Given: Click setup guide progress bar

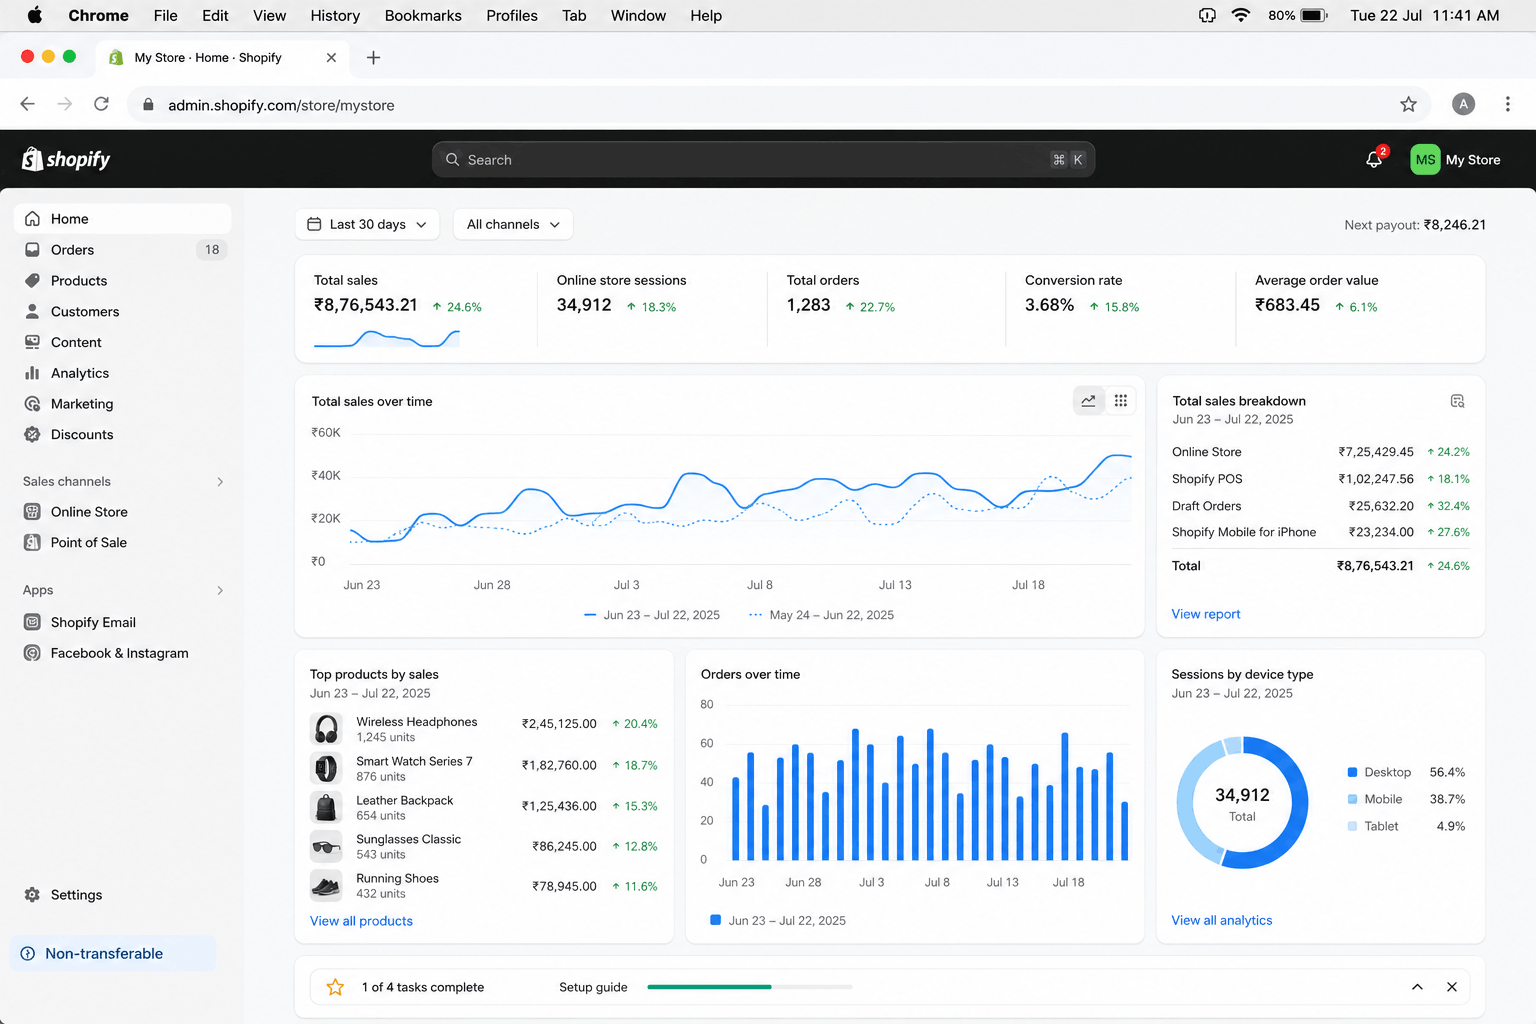Looking at the screenshot, I should tap(750, 987).
